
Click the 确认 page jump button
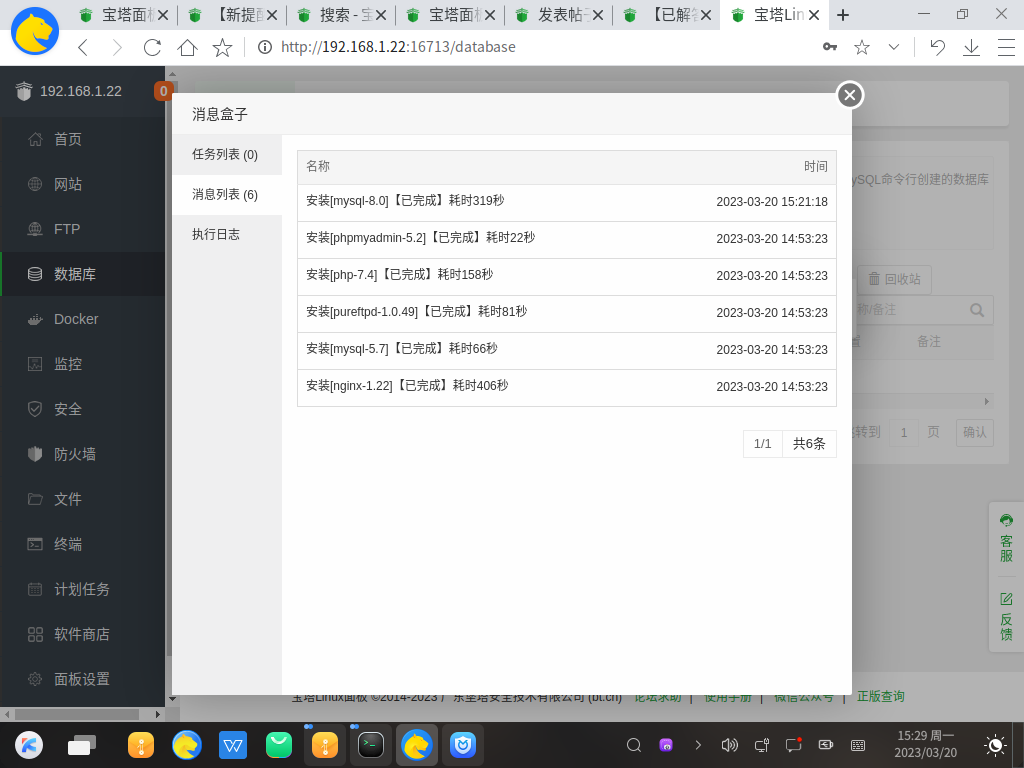click(974, 432)
